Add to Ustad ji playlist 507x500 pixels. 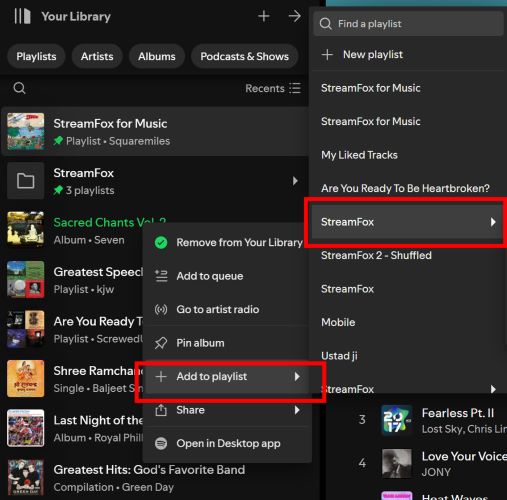click(x=408, y=356)
